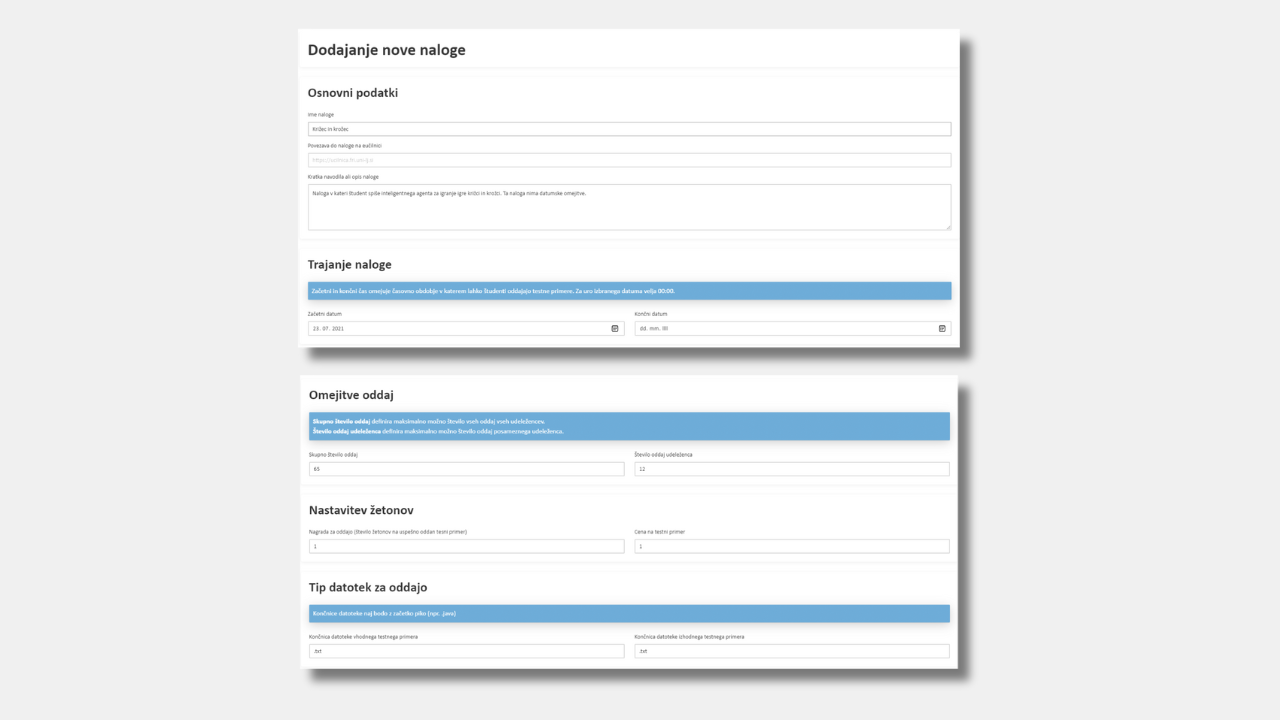Click the blue info banner under Trajanje naloge

coord(629,291)
